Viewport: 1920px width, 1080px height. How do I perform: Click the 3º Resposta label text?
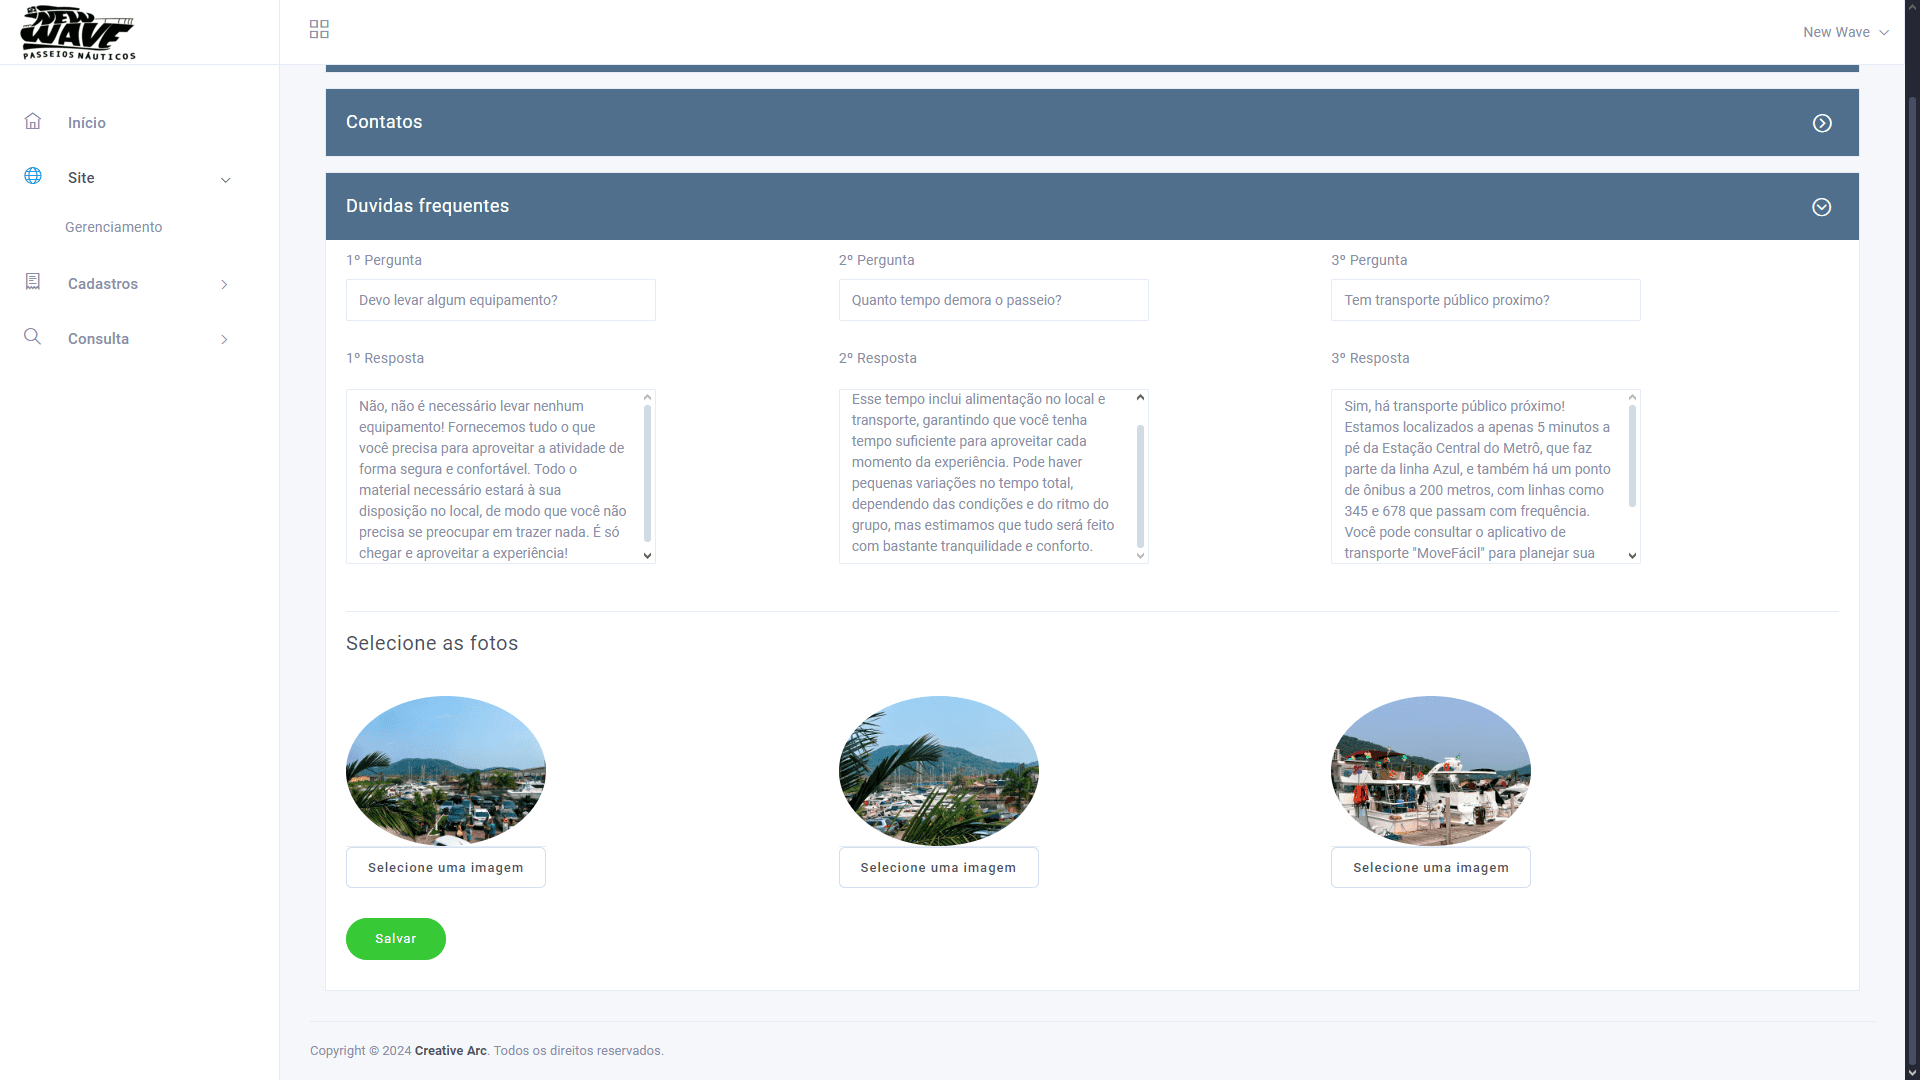[x=1370, y=358]
